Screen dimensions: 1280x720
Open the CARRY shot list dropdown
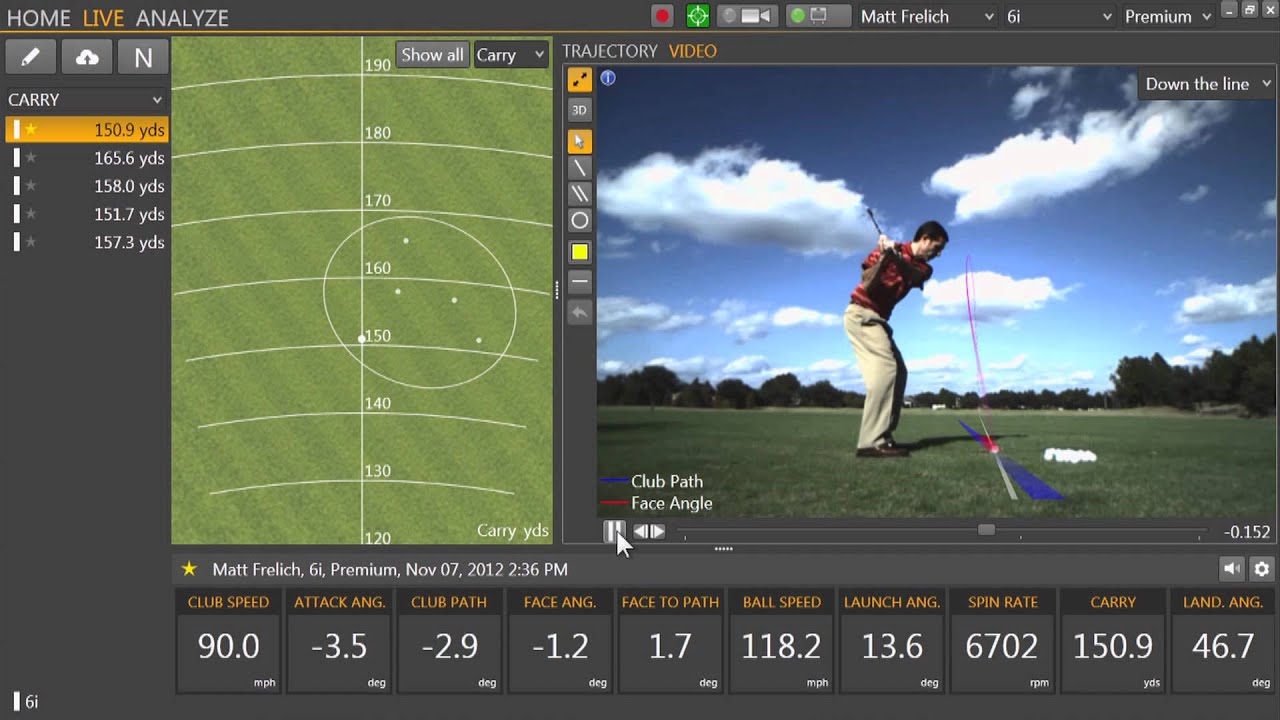[x=85, y=100]
